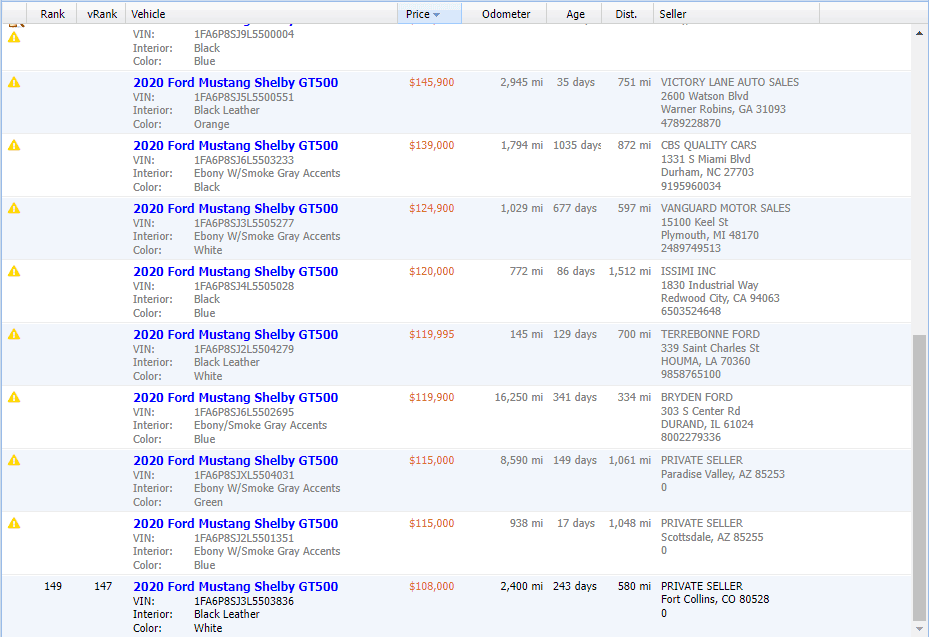Select rank 149 cell
Viewport: 929px width, 637px height.
53,586
